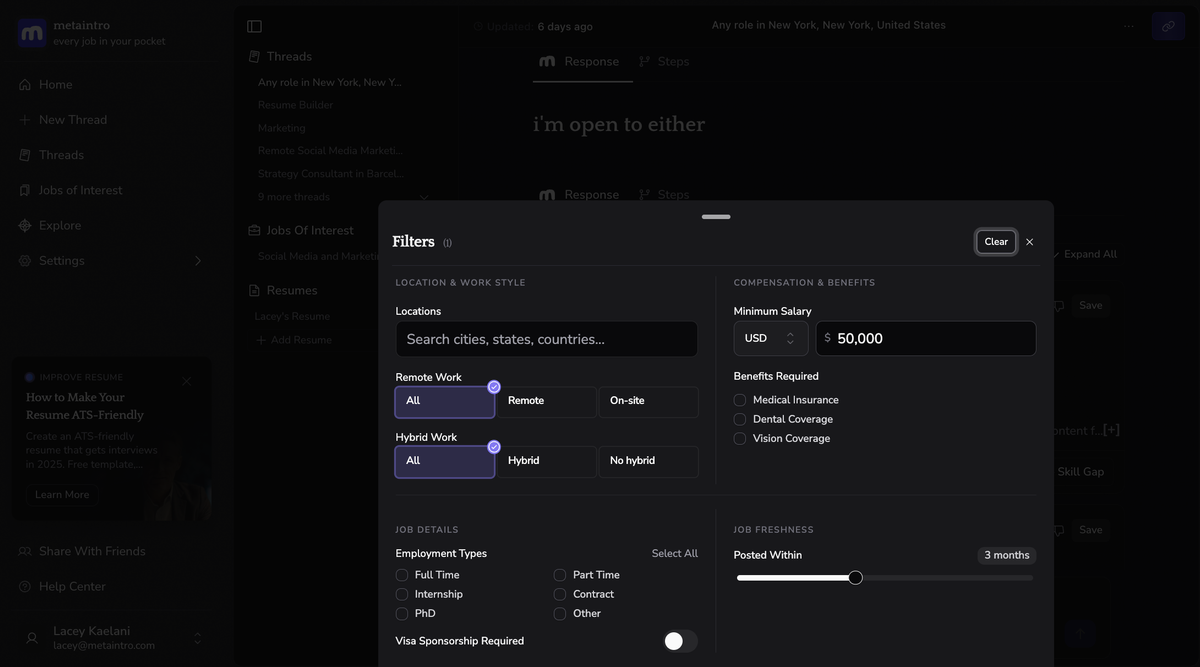Click the Home icon in sidebar

(x=25, y=85)
